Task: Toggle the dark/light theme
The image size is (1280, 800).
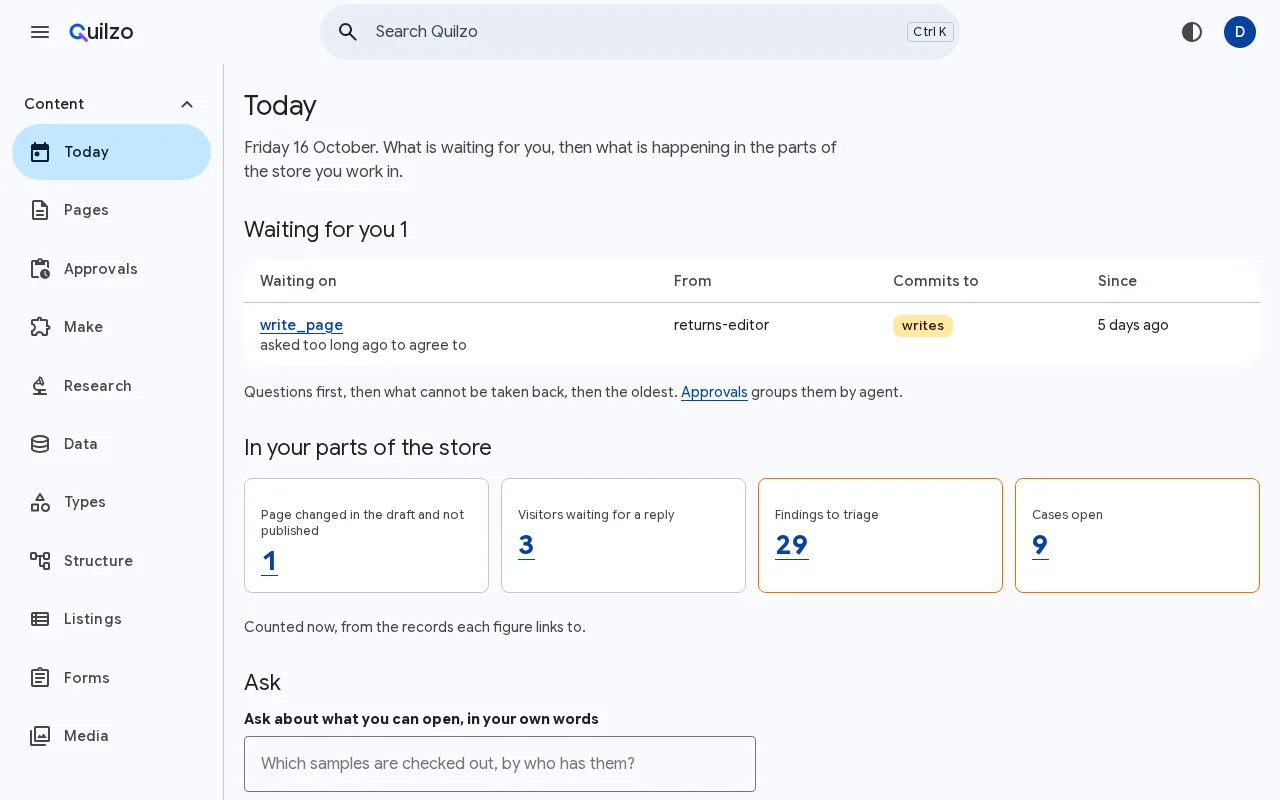Action: pos(1192,32)
